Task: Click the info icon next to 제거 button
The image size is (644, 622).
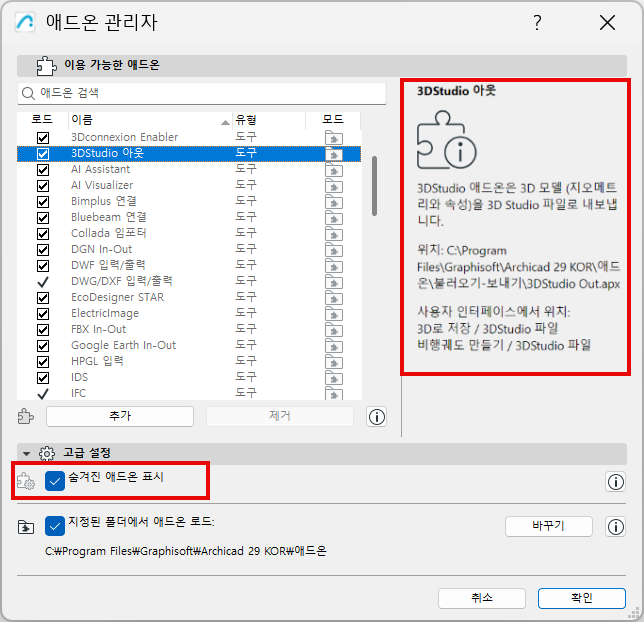Action: pos(376,417)
